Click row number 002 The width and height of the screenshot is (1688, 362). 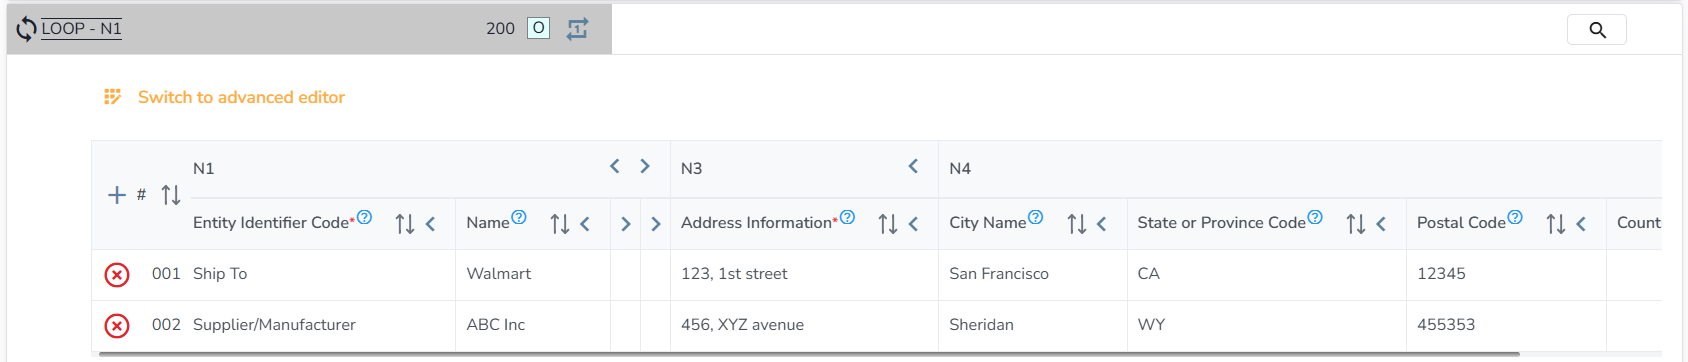(x=166, y=324)
